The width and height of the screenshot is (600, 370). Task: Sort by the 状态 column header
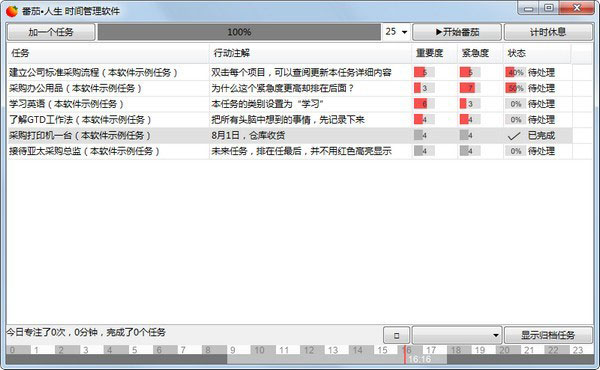(537, 53)
